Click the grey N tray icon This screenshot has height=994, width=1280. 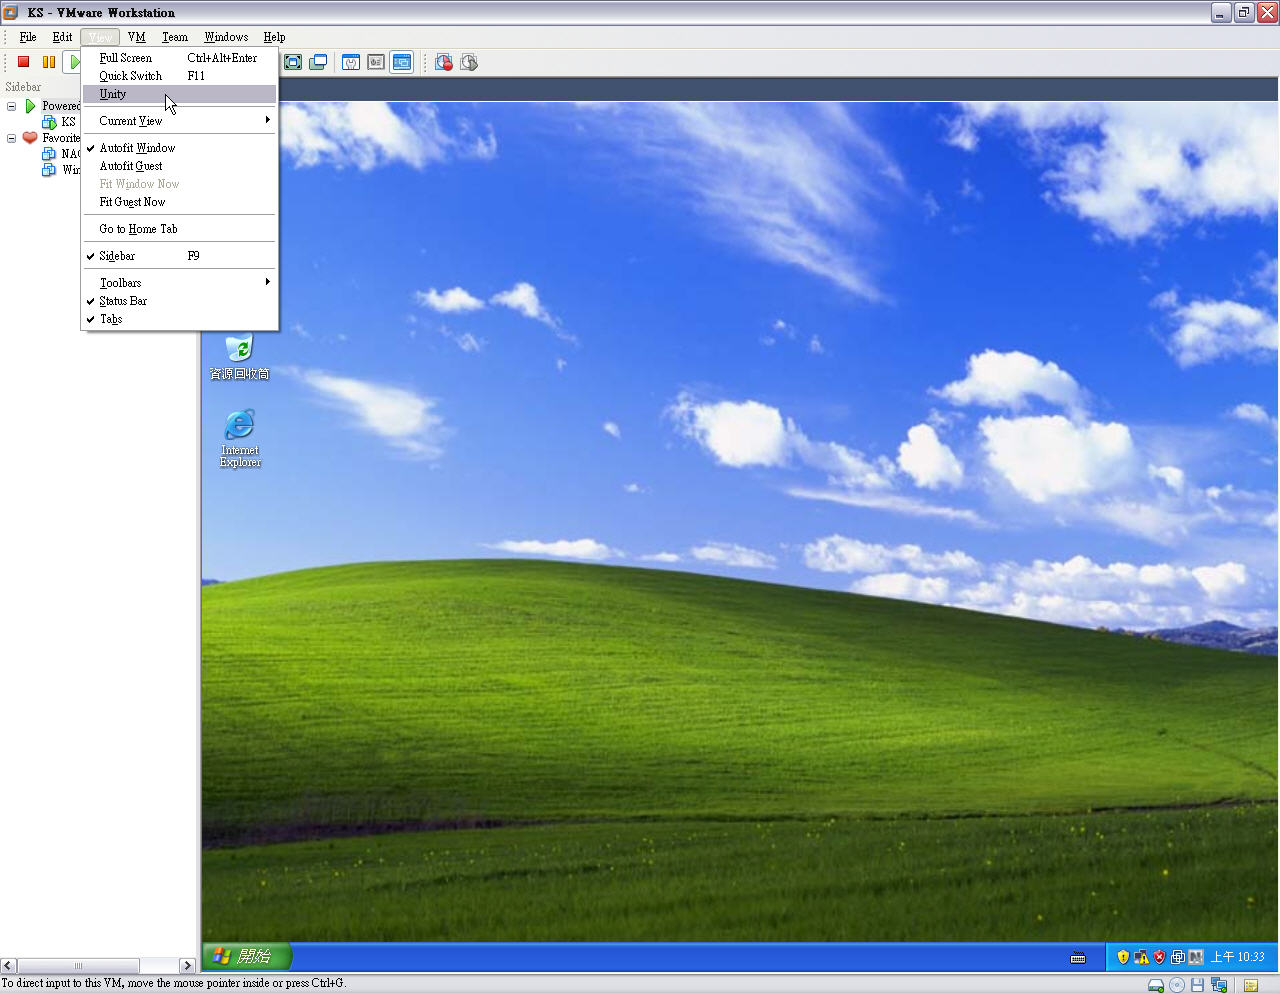[x=1195, y=957]
